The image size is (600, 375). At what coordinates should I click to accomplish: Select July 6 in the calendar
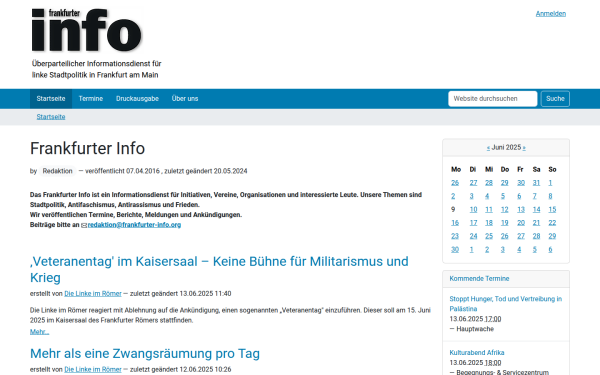click(550, 249)
